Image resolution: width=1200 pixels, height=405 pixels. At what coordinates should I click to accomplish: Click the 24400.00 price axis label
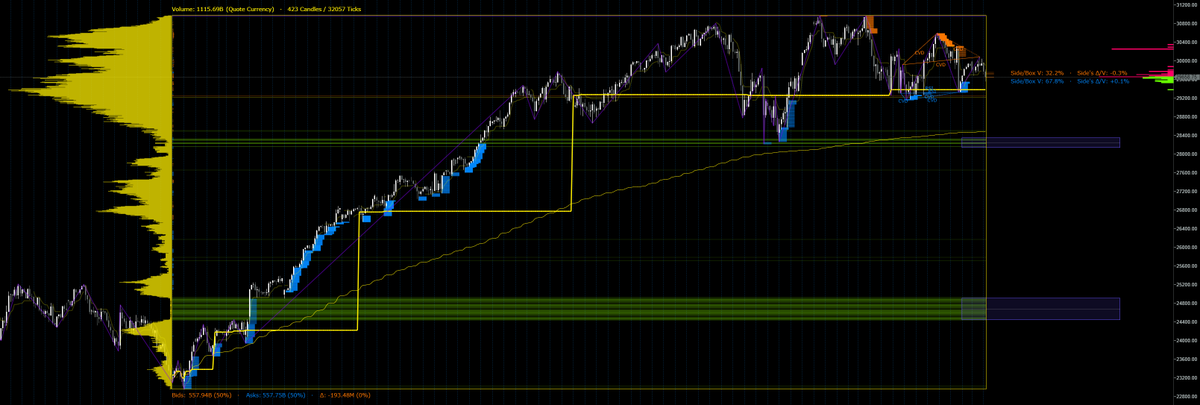point(1187,322)
